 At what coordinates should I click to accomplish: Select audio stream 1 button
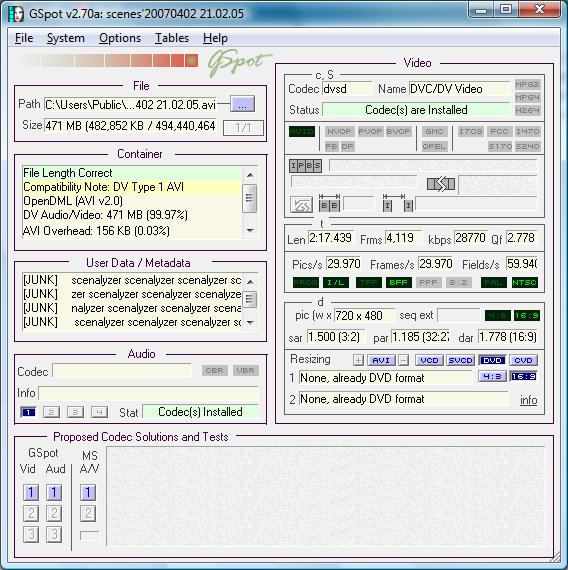[28, 412]
